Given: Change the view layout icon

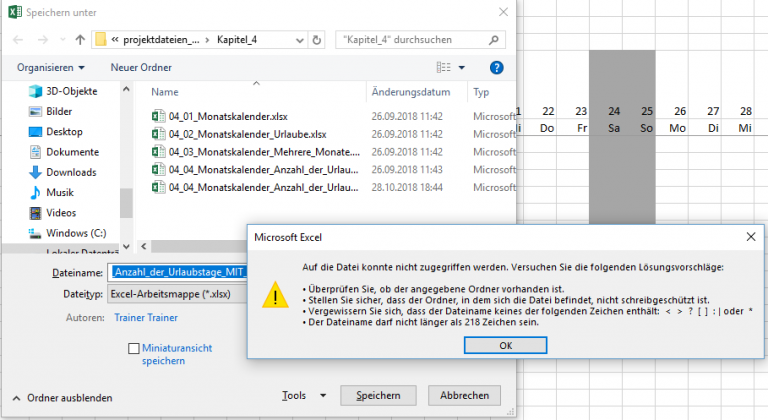Looking at the screenshot, I should [443, 68].
